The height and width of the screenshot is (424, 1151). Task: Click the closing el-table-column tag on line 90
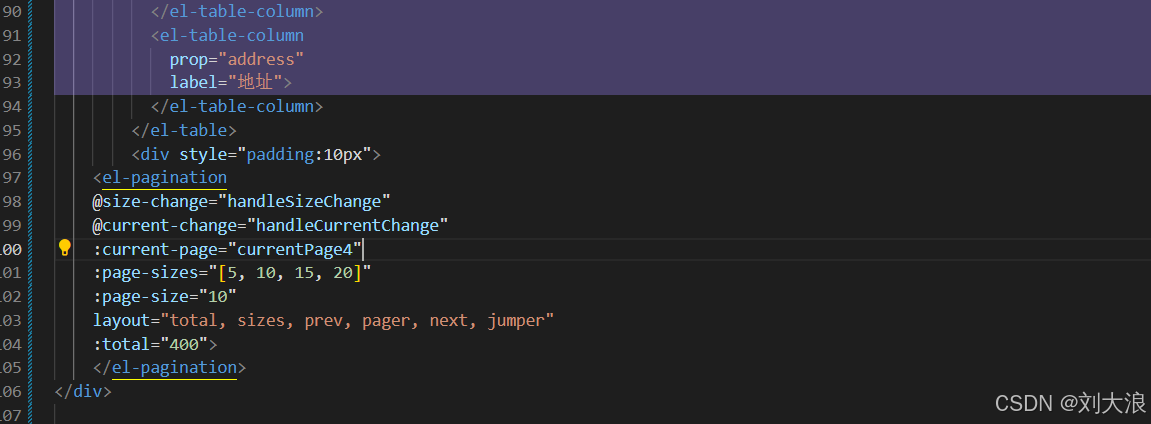[x=237, y=12]
